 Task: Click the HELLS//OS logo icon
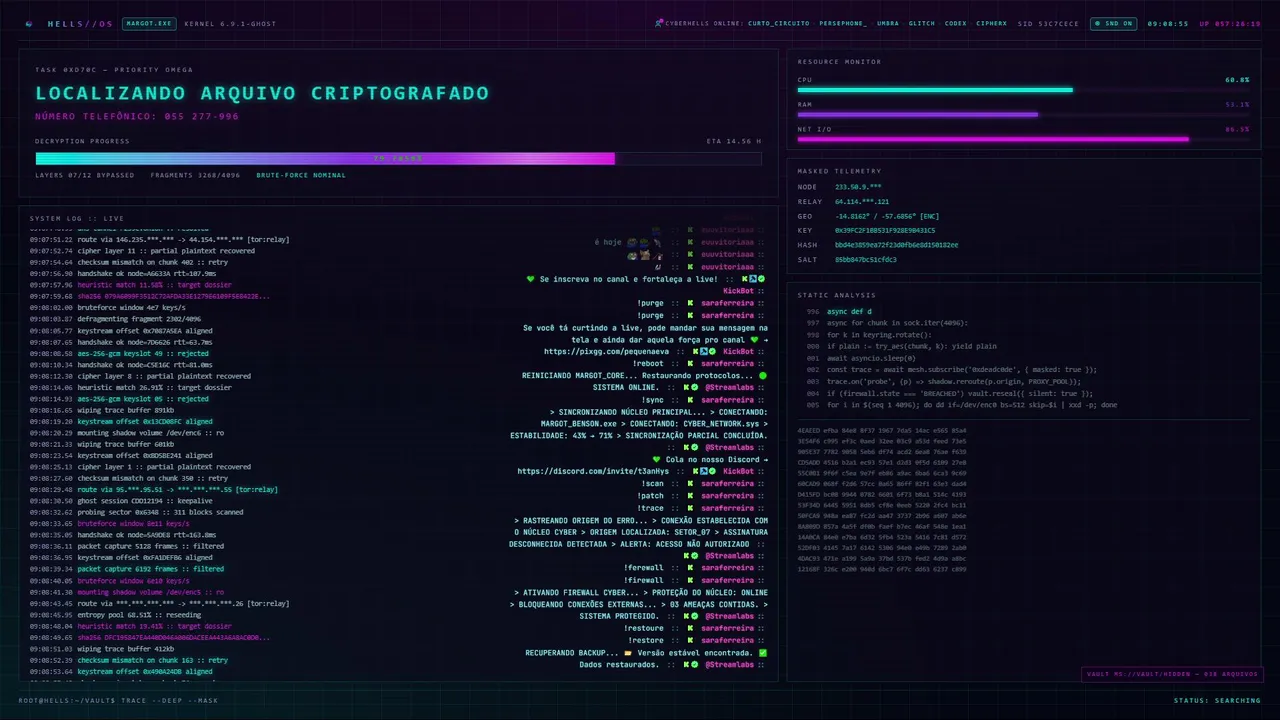(29, 23)
